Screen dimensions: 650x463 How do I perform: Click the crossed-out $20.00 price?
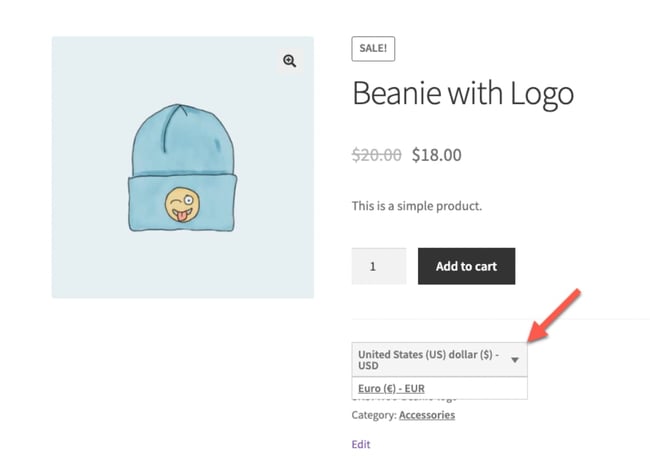377,155
